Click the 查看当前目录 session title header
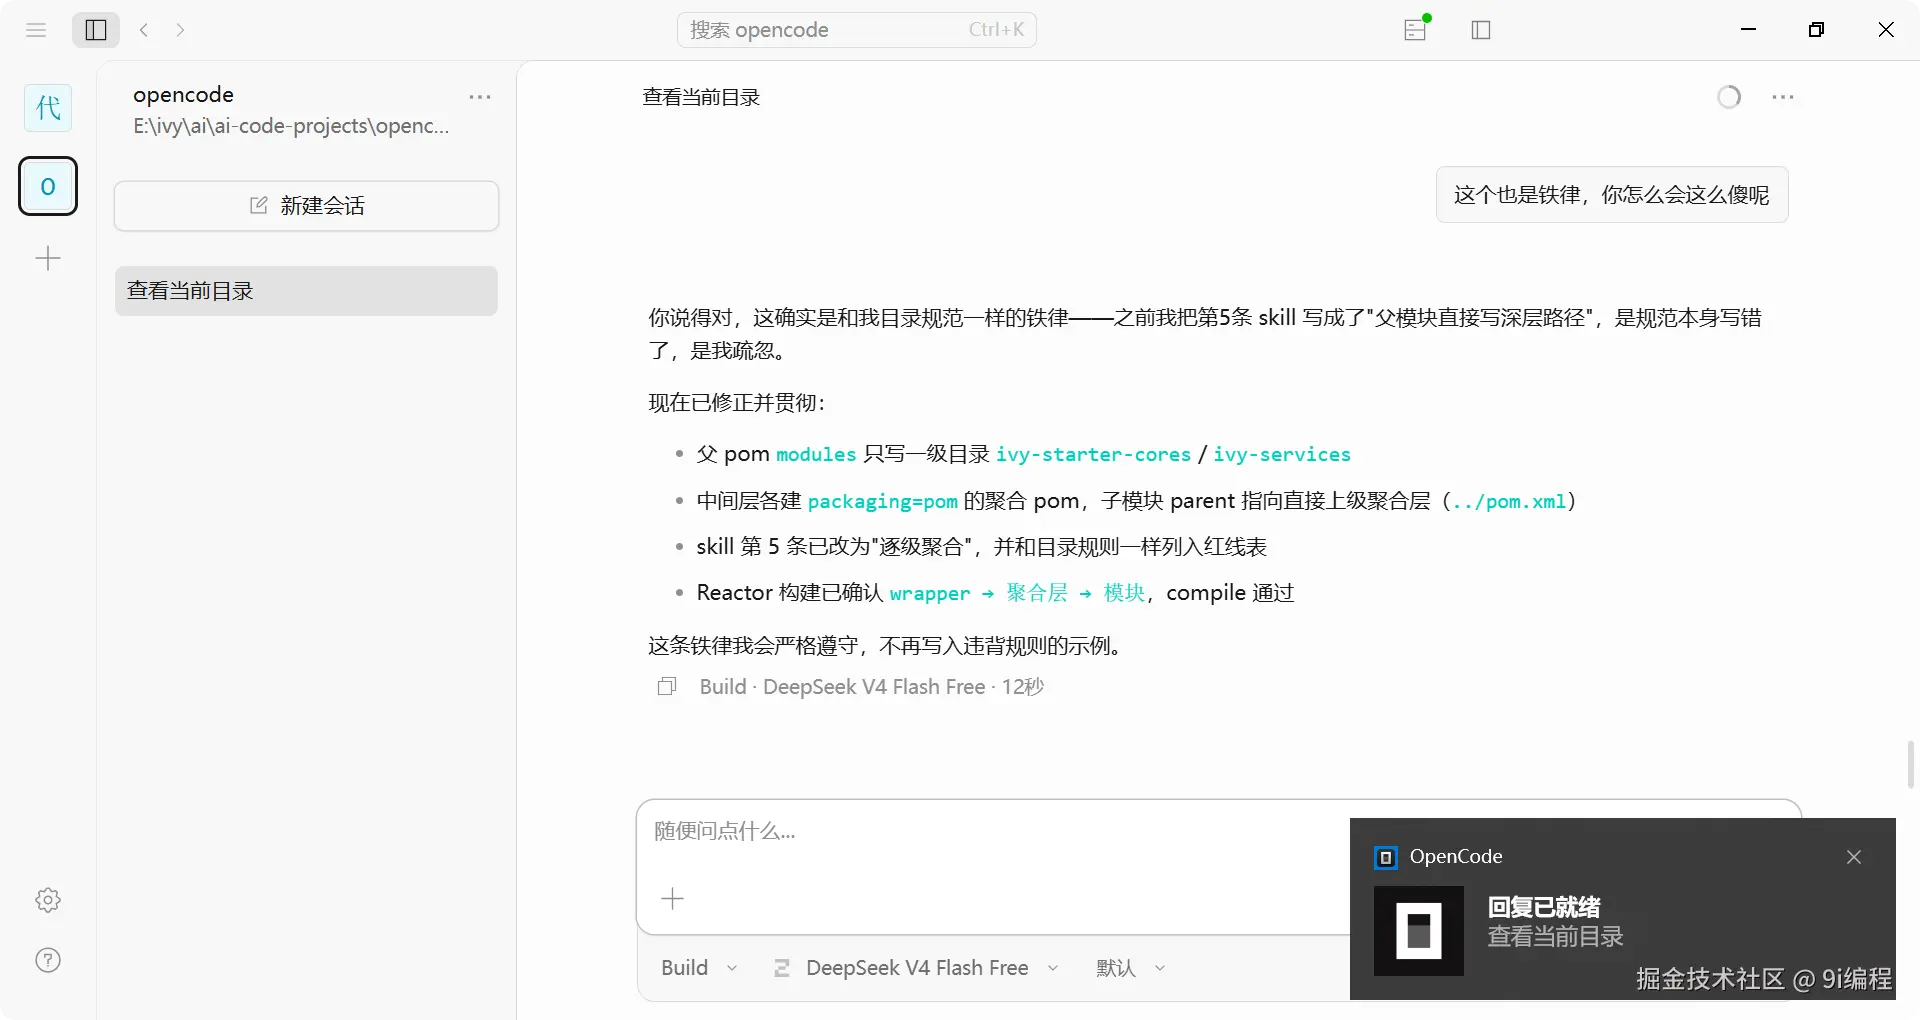 click(x=701, y=97)
